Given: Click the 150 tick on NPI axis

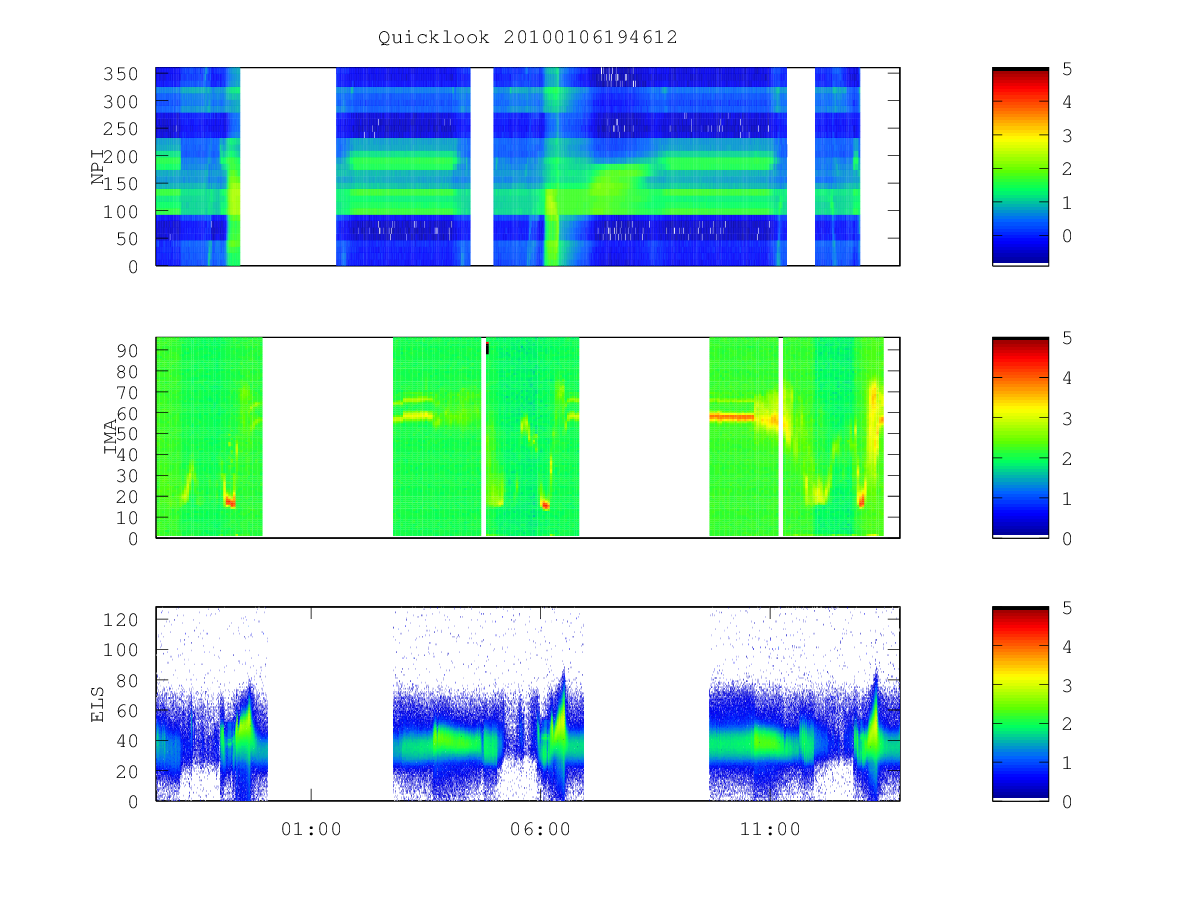Looking at the screenshot, I should pos(123,184).
